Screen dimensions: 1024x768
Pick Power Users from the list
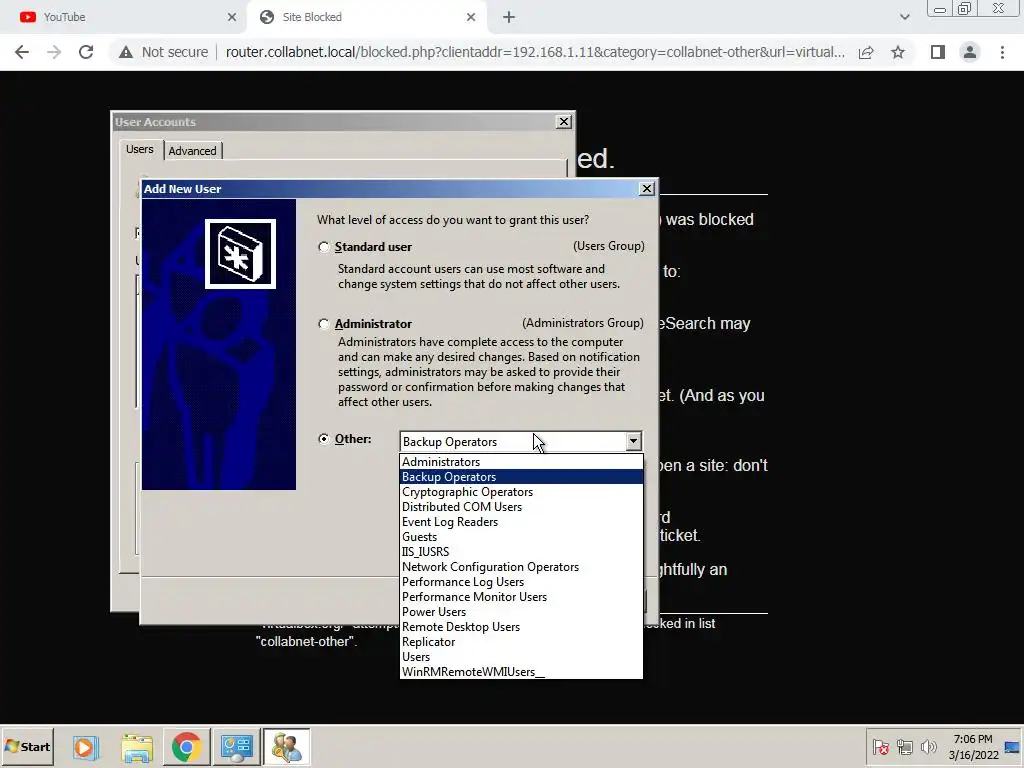click(x=521, y=612)
